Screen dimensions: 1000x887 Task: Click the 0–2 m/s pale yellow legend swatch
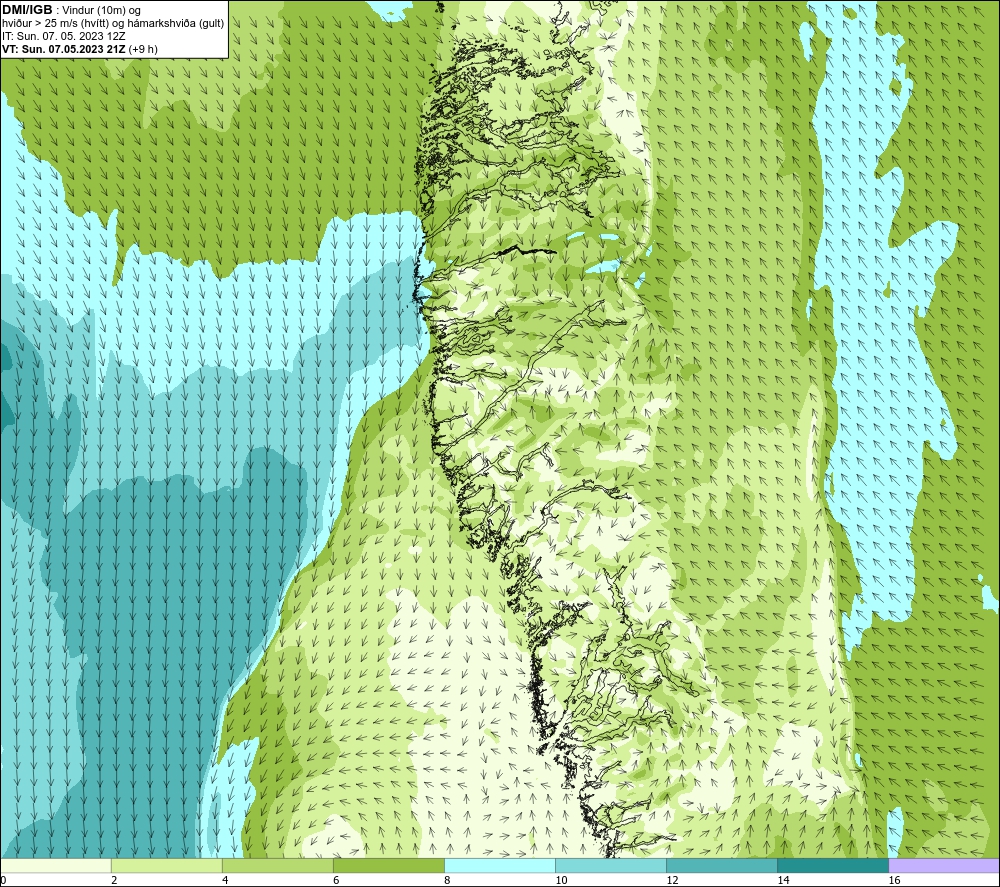point(56,865)
